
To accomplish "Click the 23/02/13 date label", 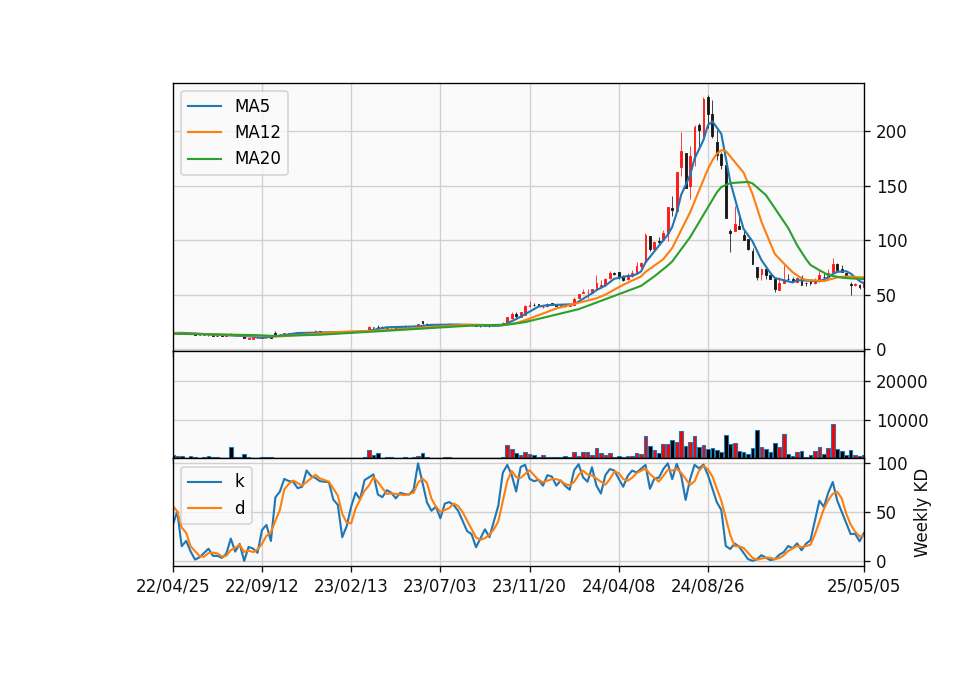I will coord(351,586).
